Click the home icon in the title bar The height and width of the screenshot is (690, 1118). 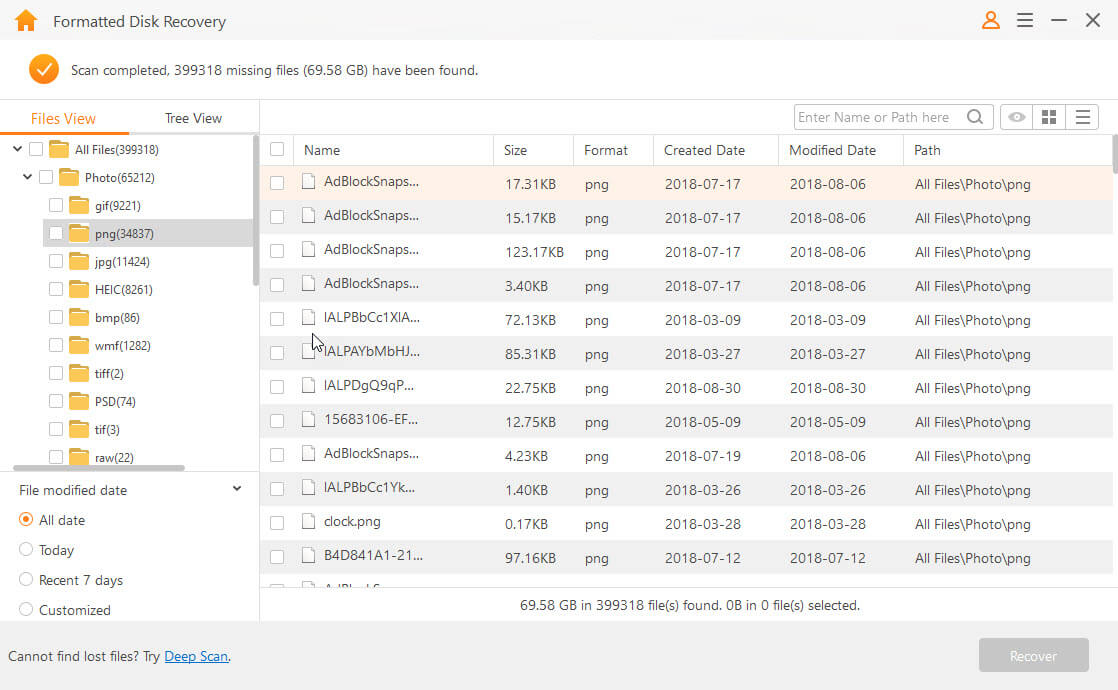click(x=25, y=20)
